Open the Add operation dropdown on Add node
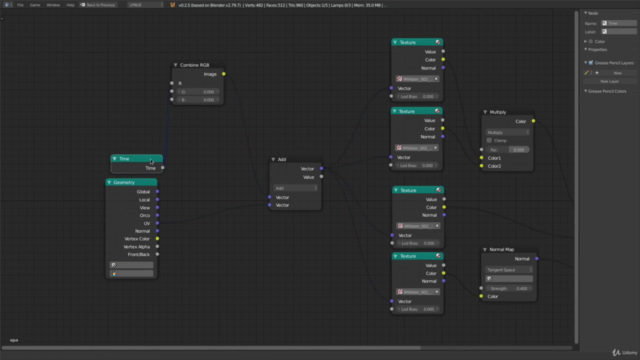640x360 pixels. (x=296, y=188)
